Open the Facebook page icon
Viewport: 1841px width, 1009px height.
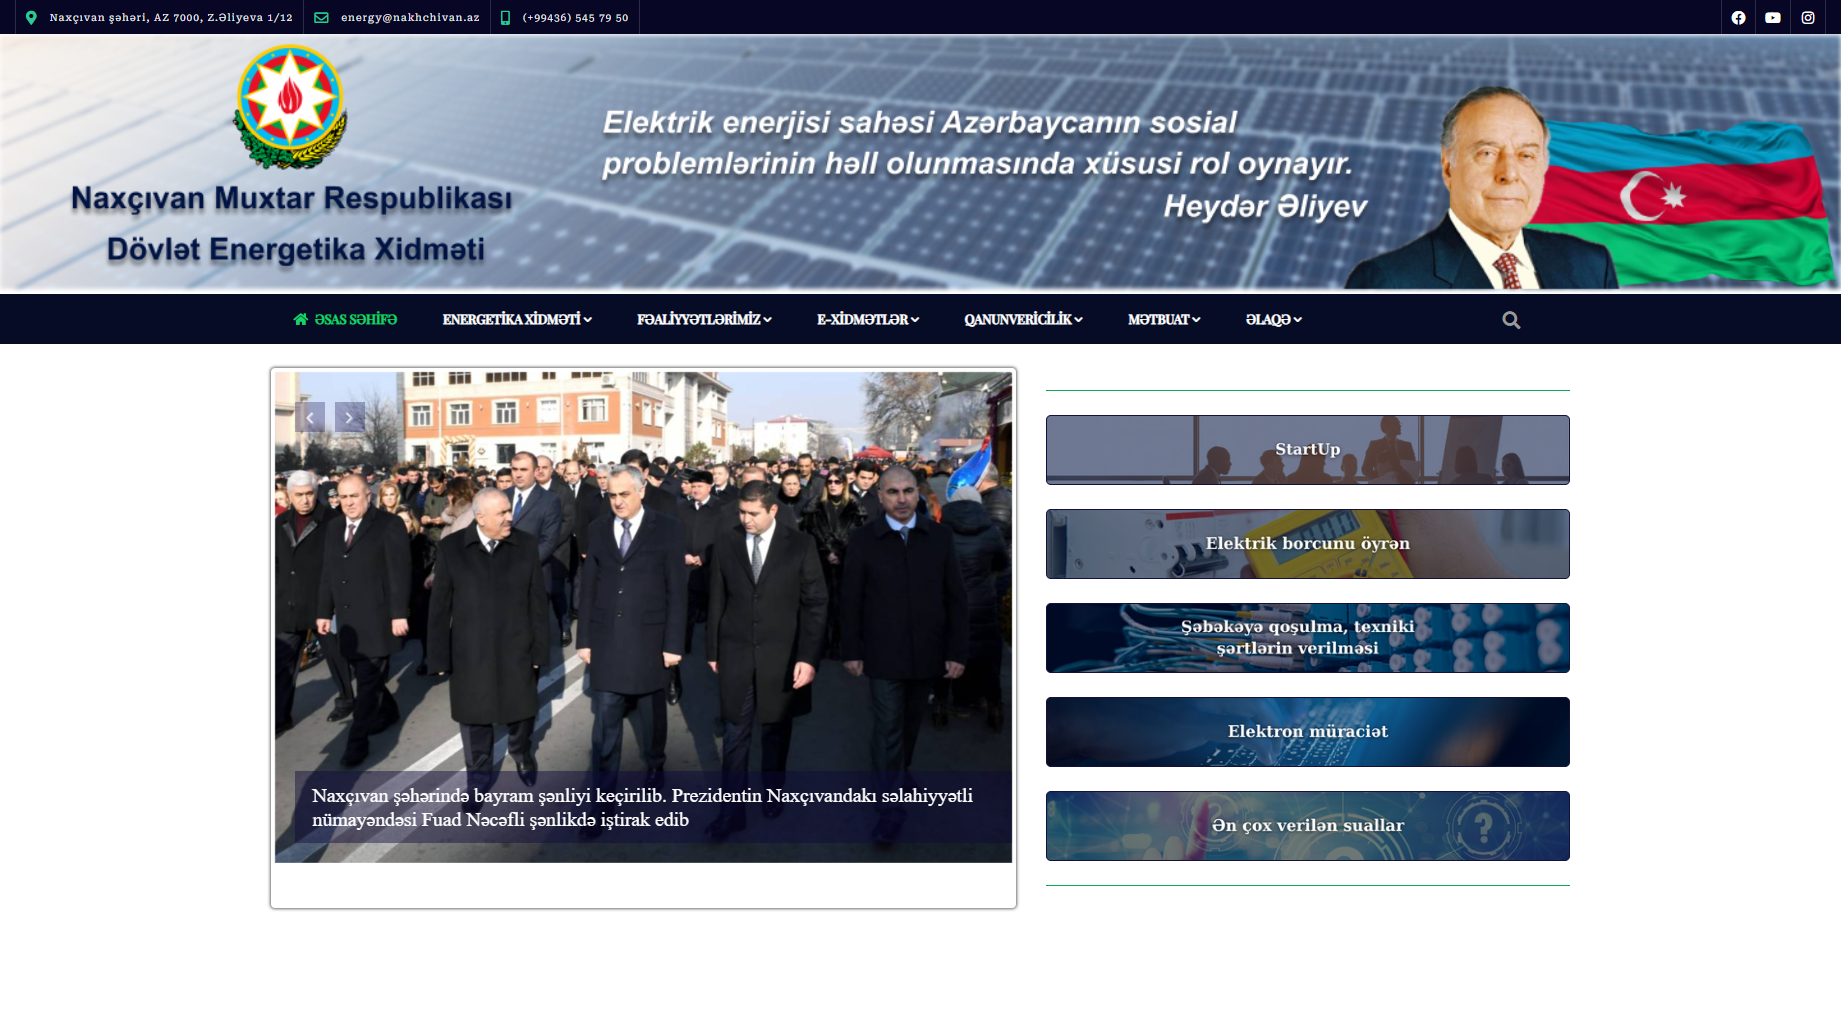click(x=1738, y=18)
